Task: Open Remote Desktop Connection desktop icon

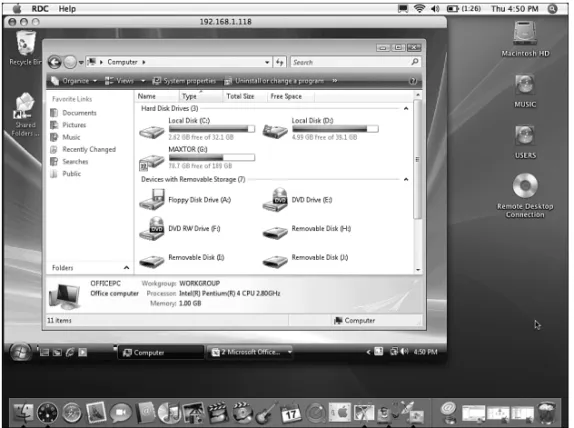Action: pyautogui.click(x=525, y=196)
